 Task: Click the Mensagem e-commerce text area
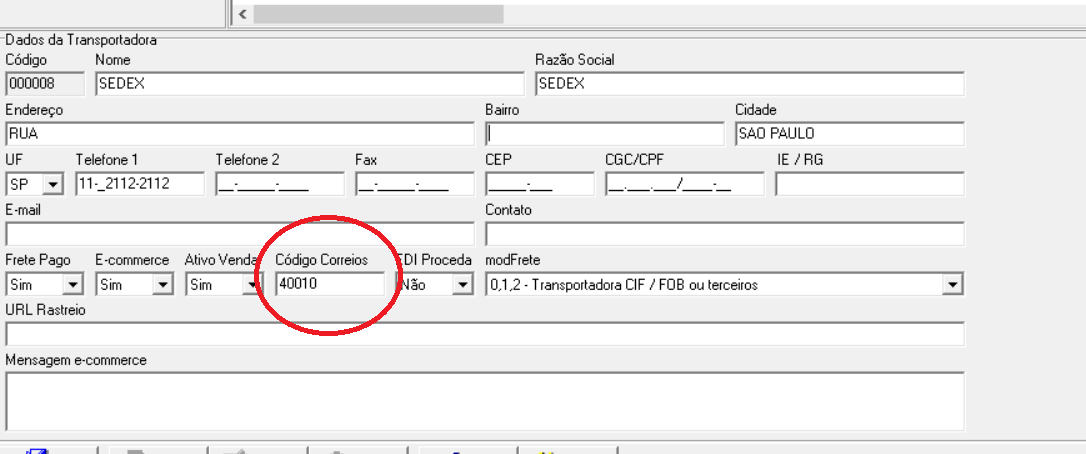pos(485,401)
